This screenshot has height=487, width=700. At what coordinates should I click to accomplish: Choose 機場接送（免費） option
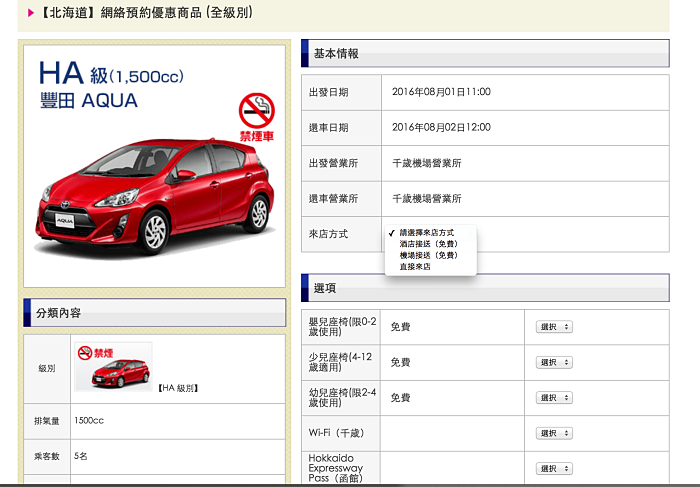(429, 255)
